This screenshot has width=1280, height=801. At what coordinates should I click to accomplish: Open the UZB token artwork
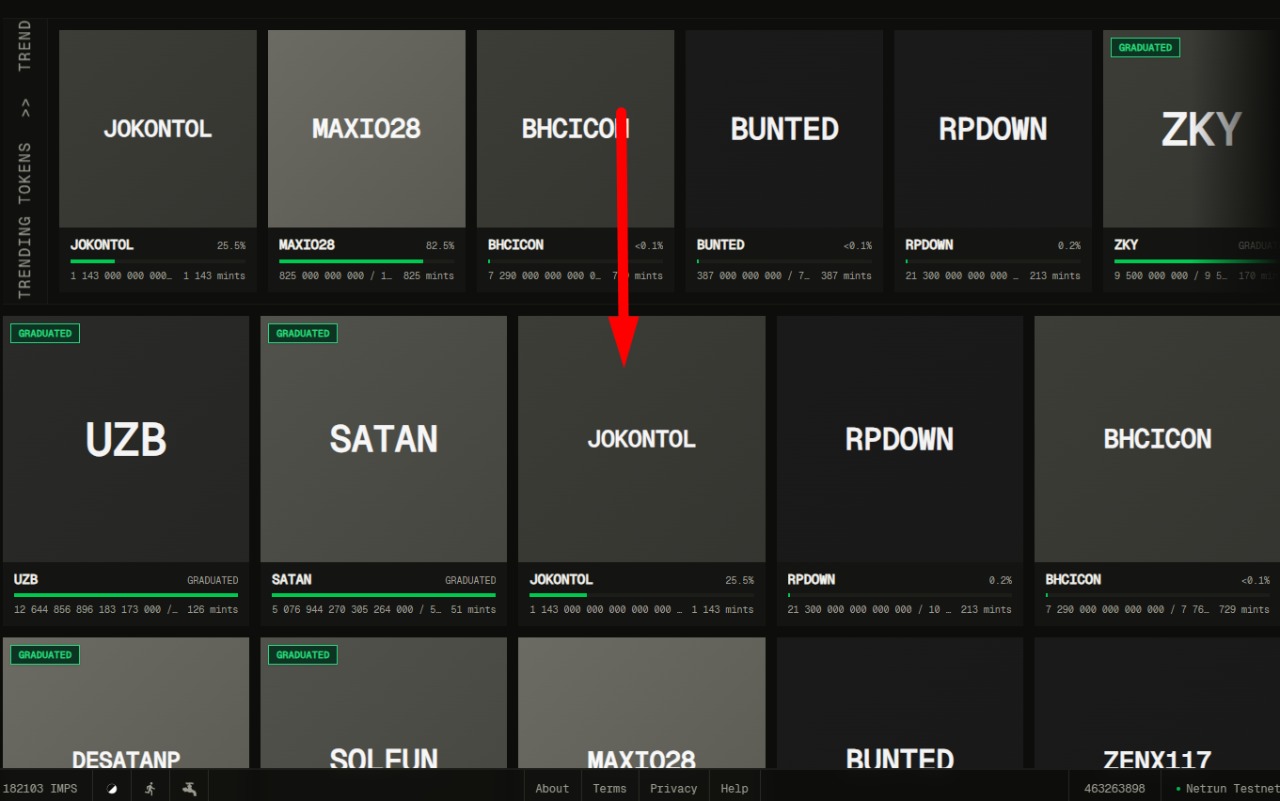point(126,439)
